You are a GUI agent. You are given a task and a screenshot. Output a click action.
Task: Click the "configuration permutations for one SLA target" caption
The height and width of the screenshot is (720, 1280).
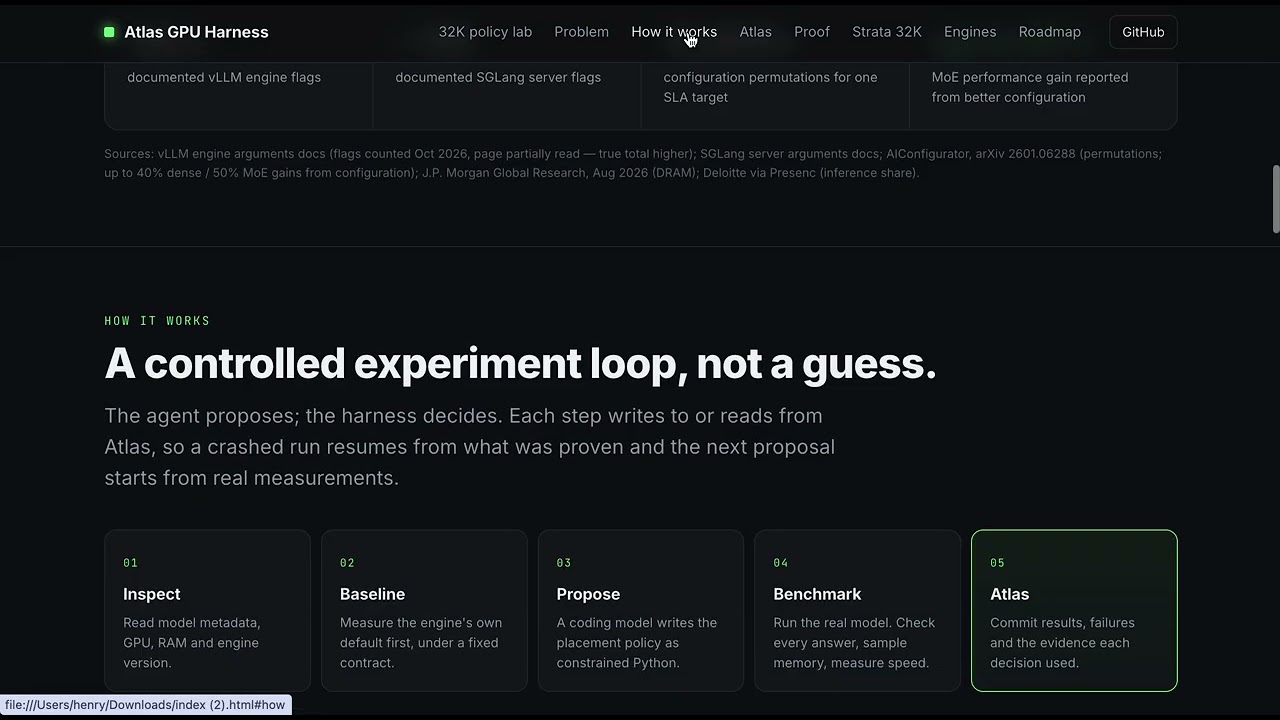point(770,87)
